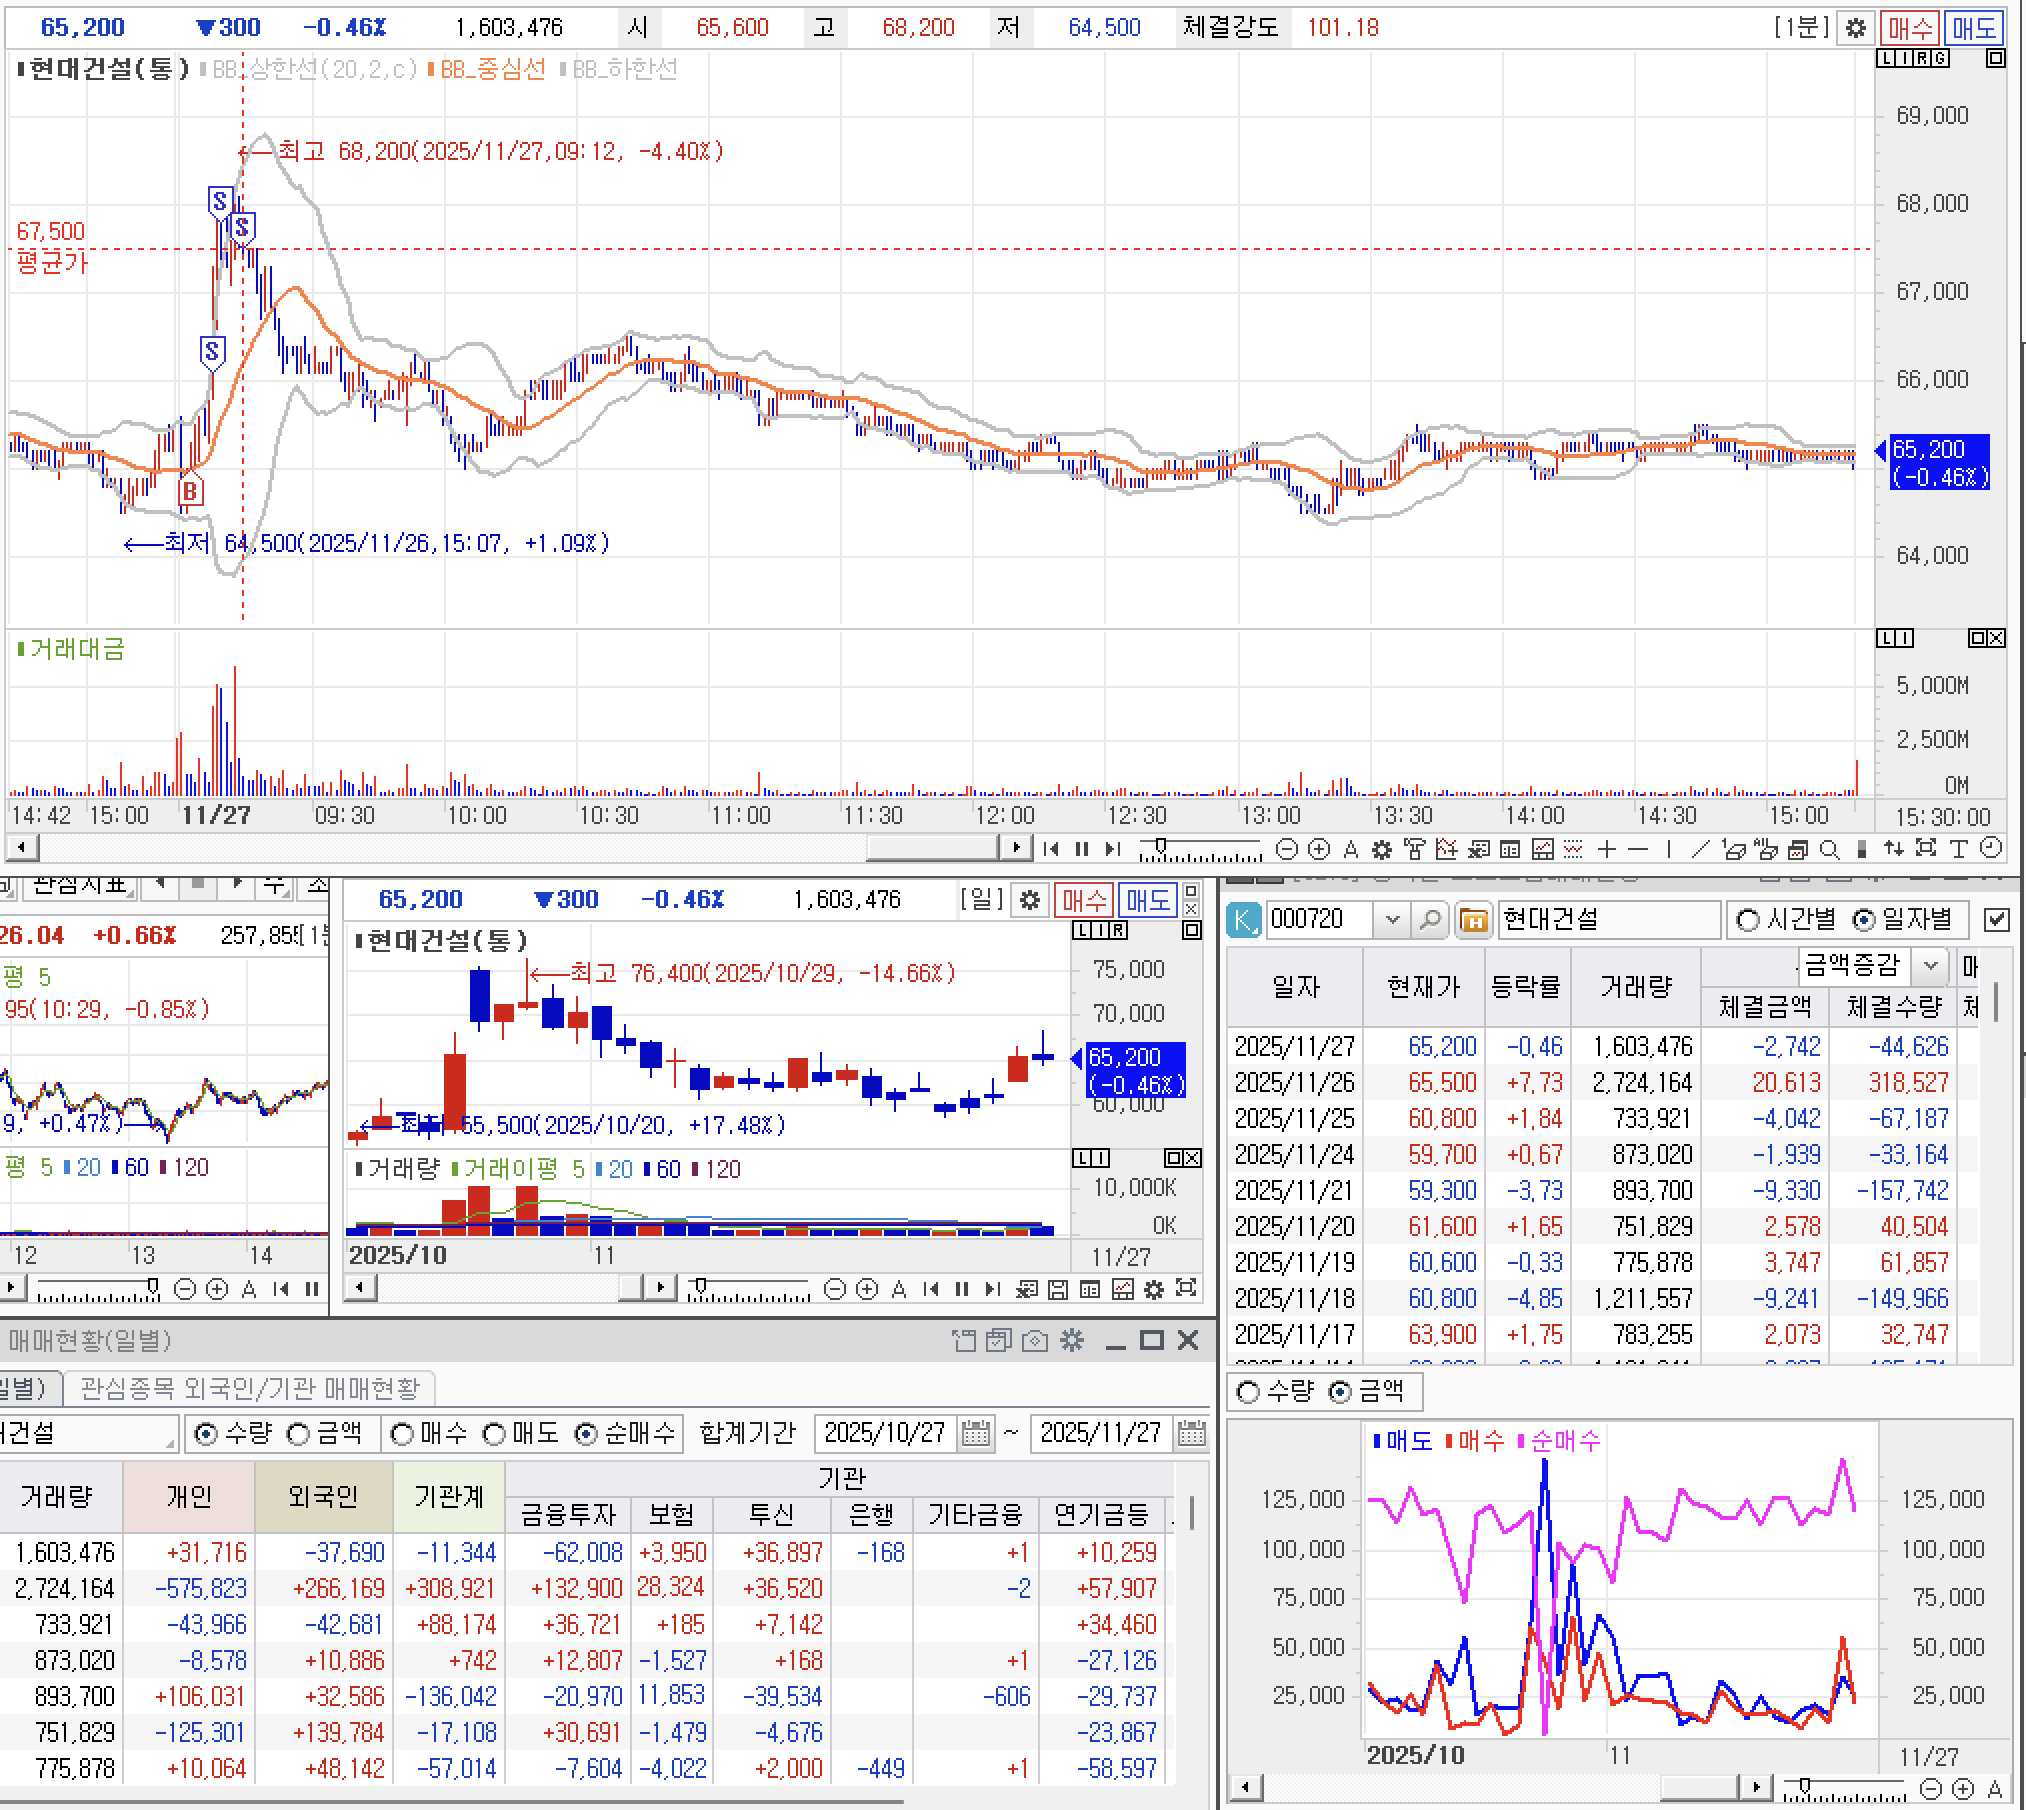Pause the minute chart playback
Image resolution: width=2026 pixels, height=1810 pixels.
(x=1081, y=849)
